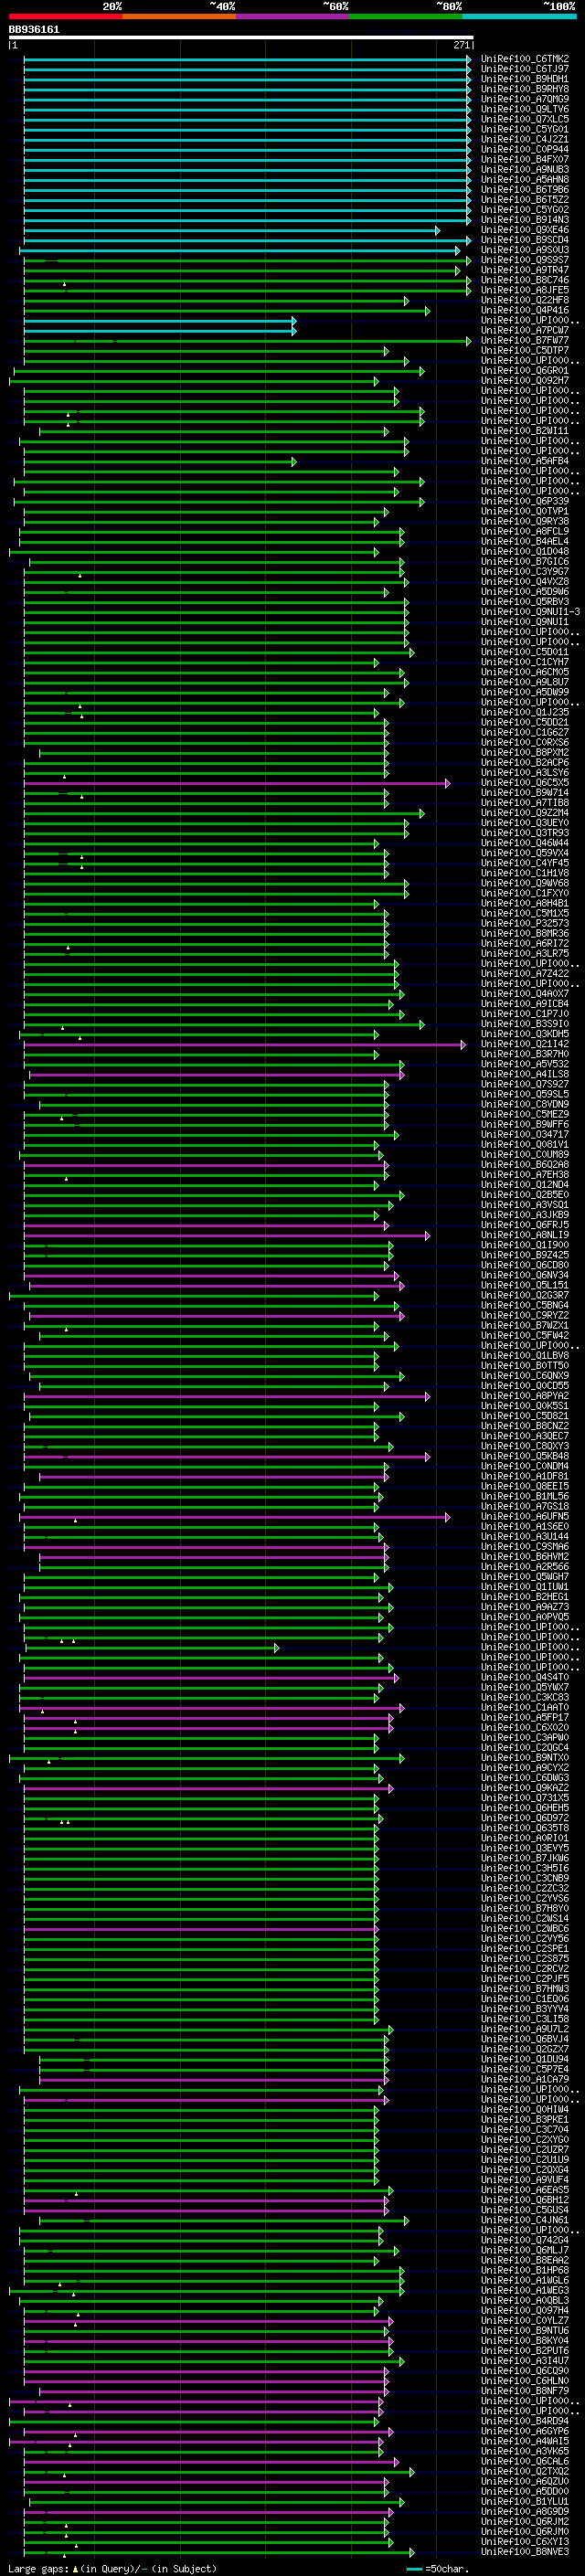Select the UniRef100_B9SCD4 label

[x=524, y=240]
